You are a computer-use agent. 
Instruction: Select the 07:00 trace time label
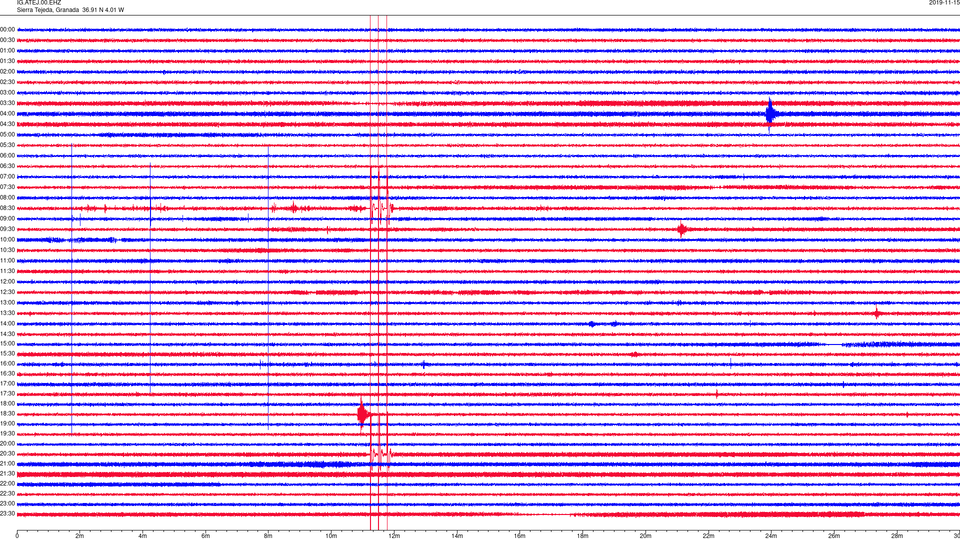pyautogui.click(x=8, y=177)
